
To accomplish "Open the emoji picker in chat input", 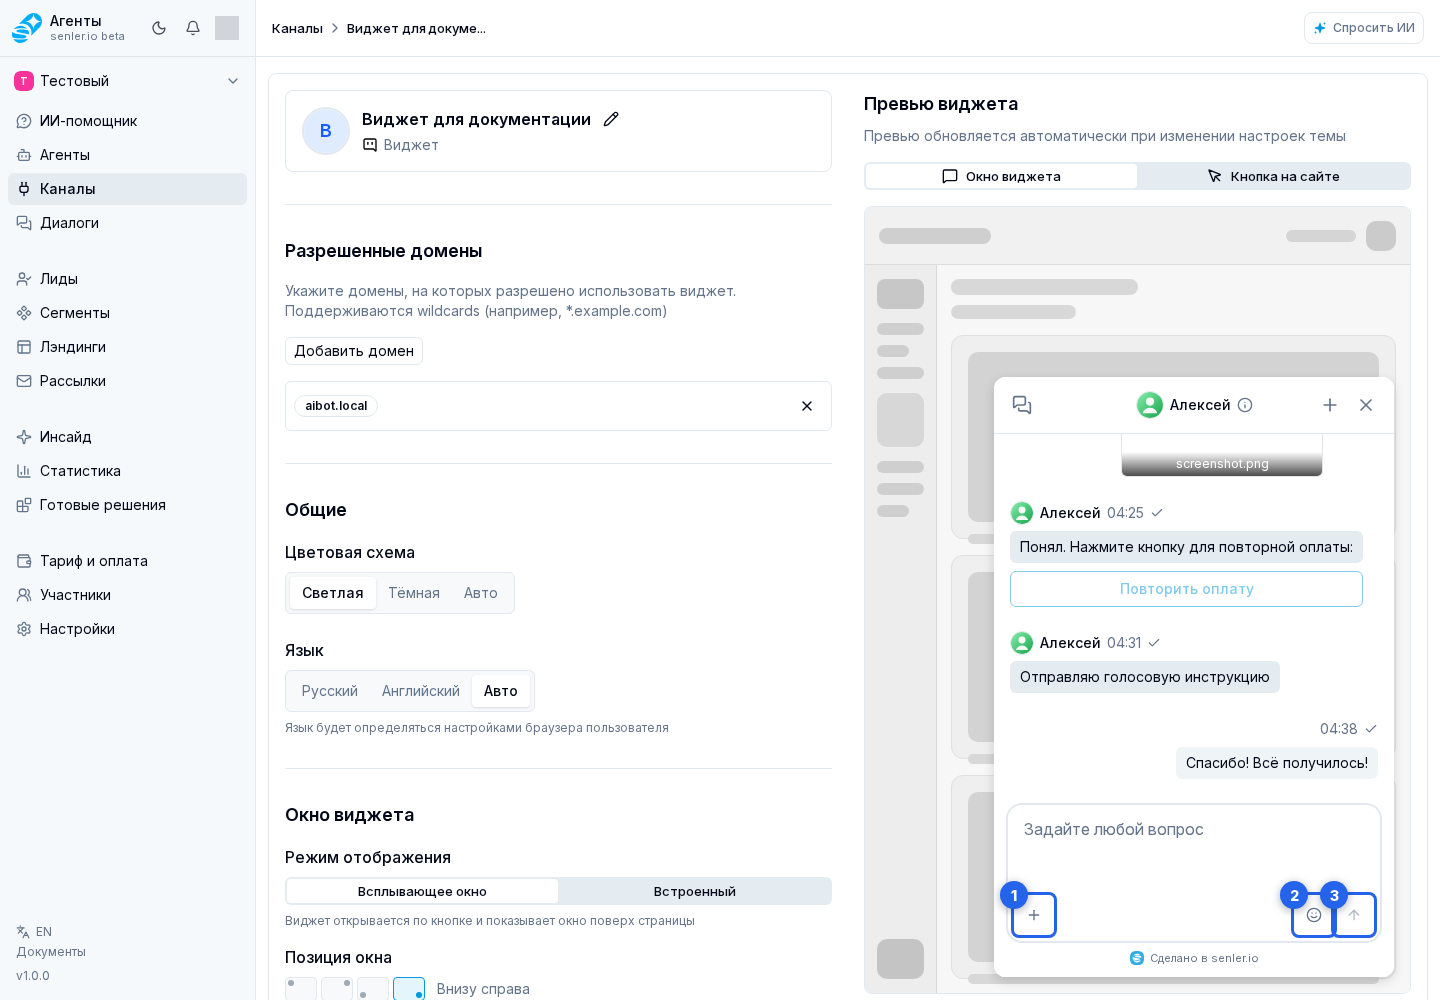I will [1314, 915].
